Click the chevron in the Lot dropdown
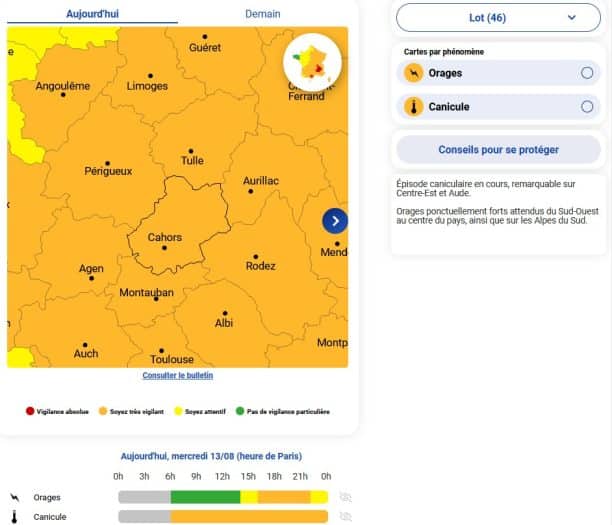The width and height of the screenshot is (612, 525). [x=572, y=18]
